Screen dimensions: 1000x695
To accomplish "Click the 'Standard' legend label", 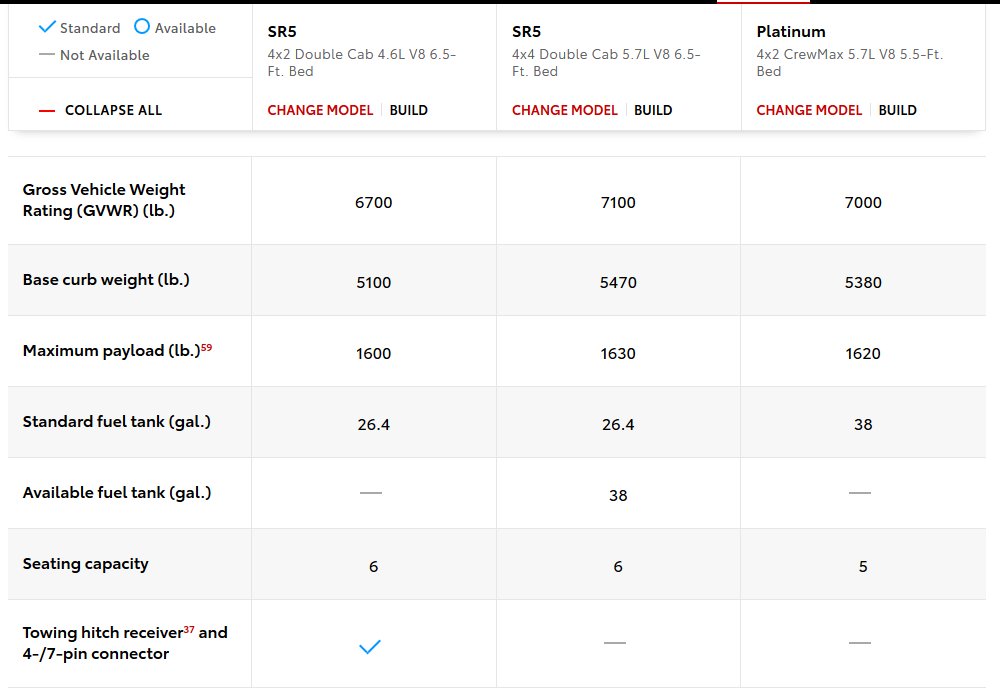I will click(90, 28).
